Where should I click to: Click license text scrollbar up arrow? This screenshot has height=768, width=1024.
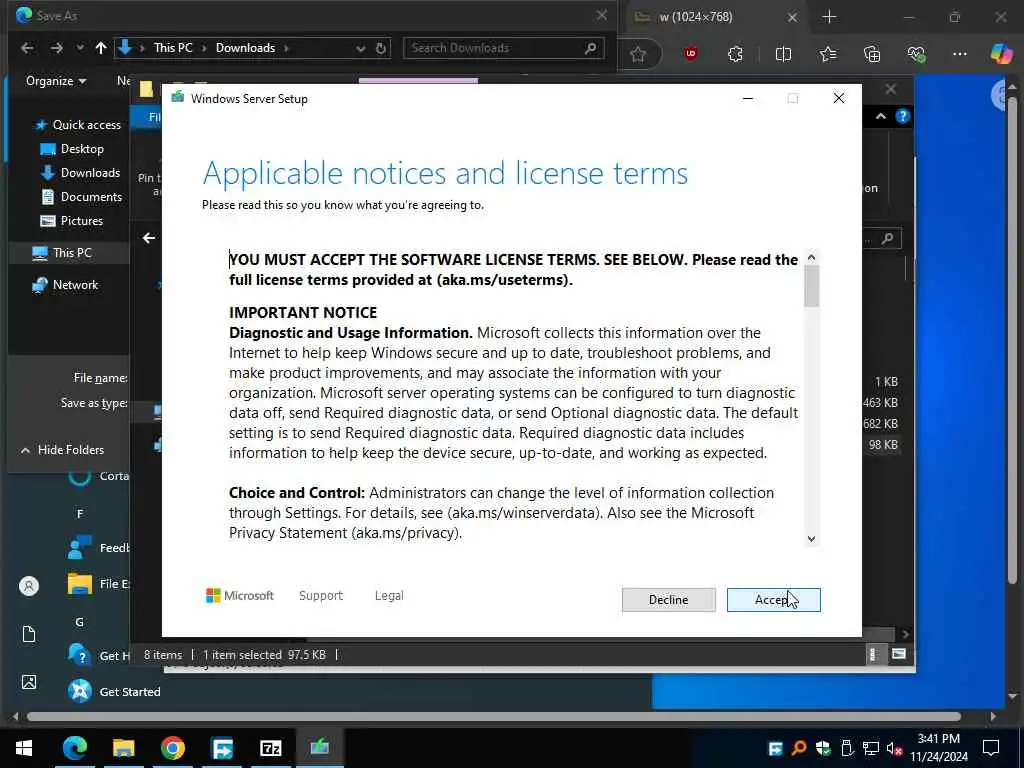(811, 257)
